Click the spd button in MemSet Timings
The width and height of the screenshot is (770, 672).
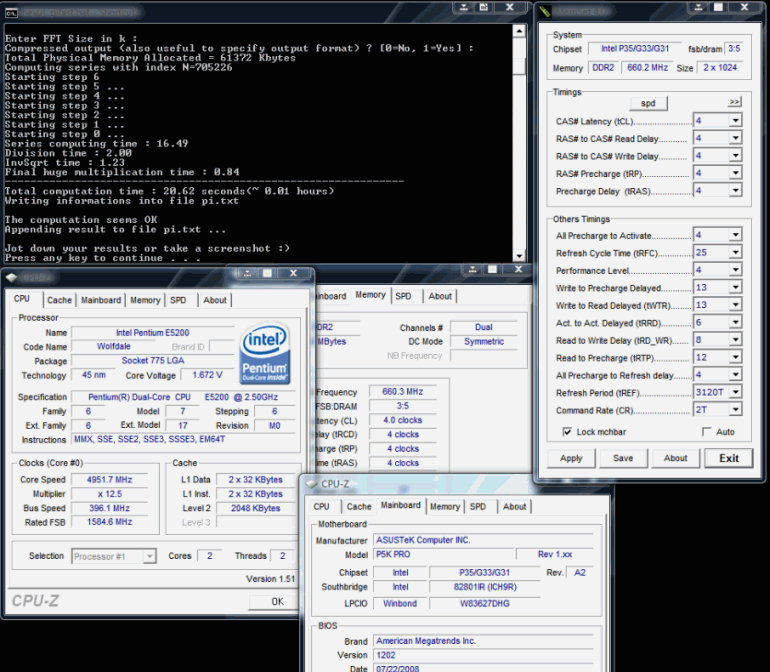pos(648,103)
